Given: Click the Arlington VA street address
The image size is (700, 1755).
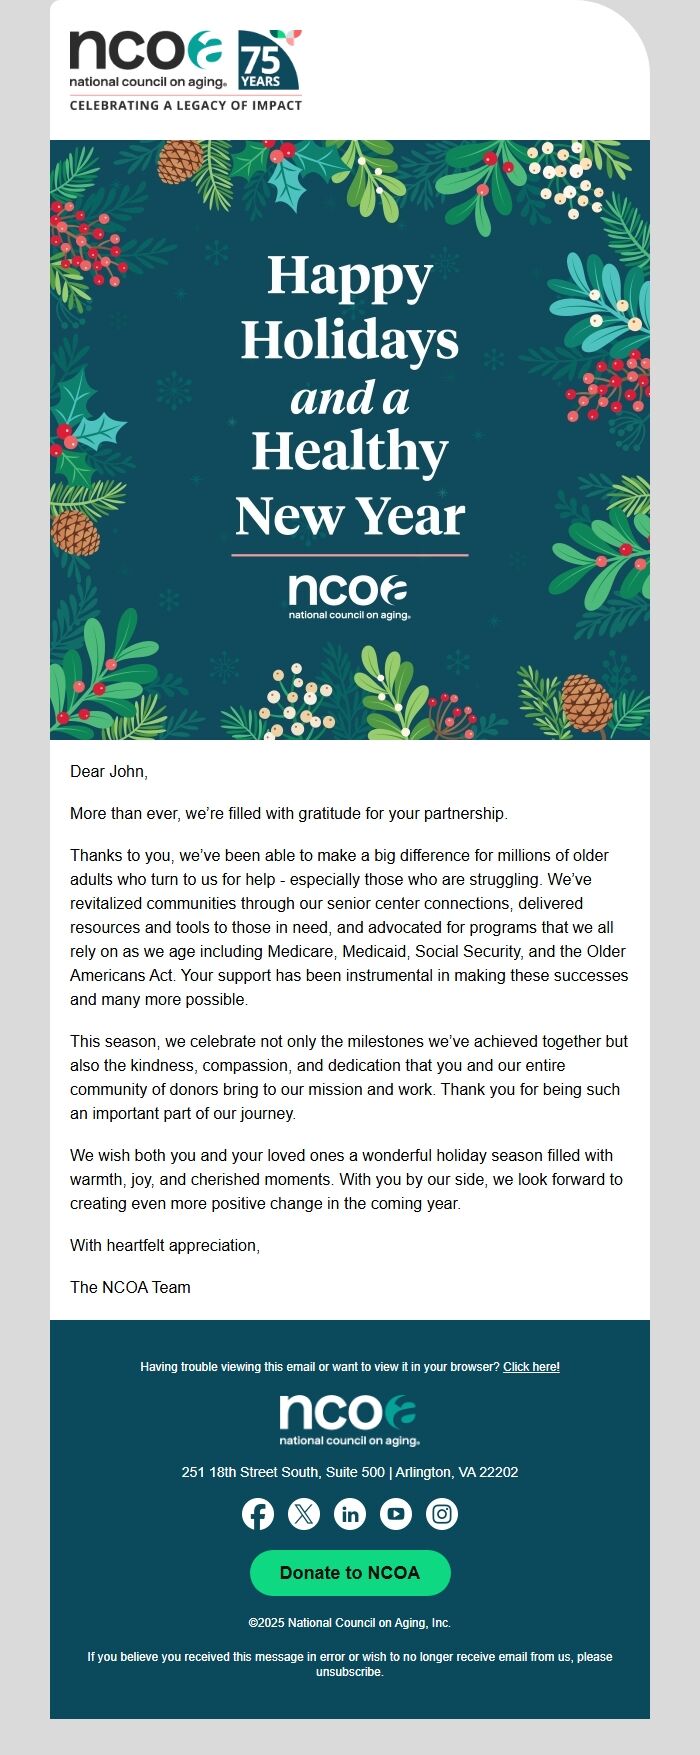Looking at the screenshot, I should point(349,1472).
